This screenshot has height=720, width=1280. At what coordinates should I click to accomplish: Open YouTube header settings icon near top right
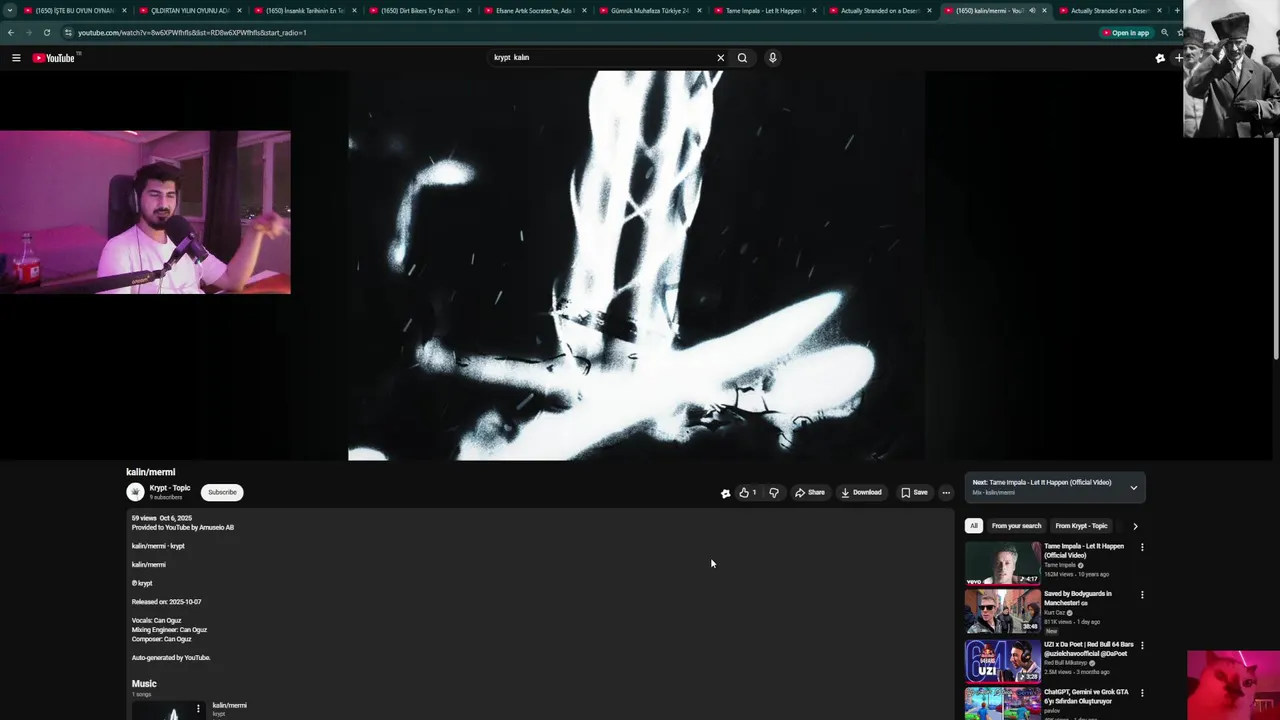pos(1160,58)
